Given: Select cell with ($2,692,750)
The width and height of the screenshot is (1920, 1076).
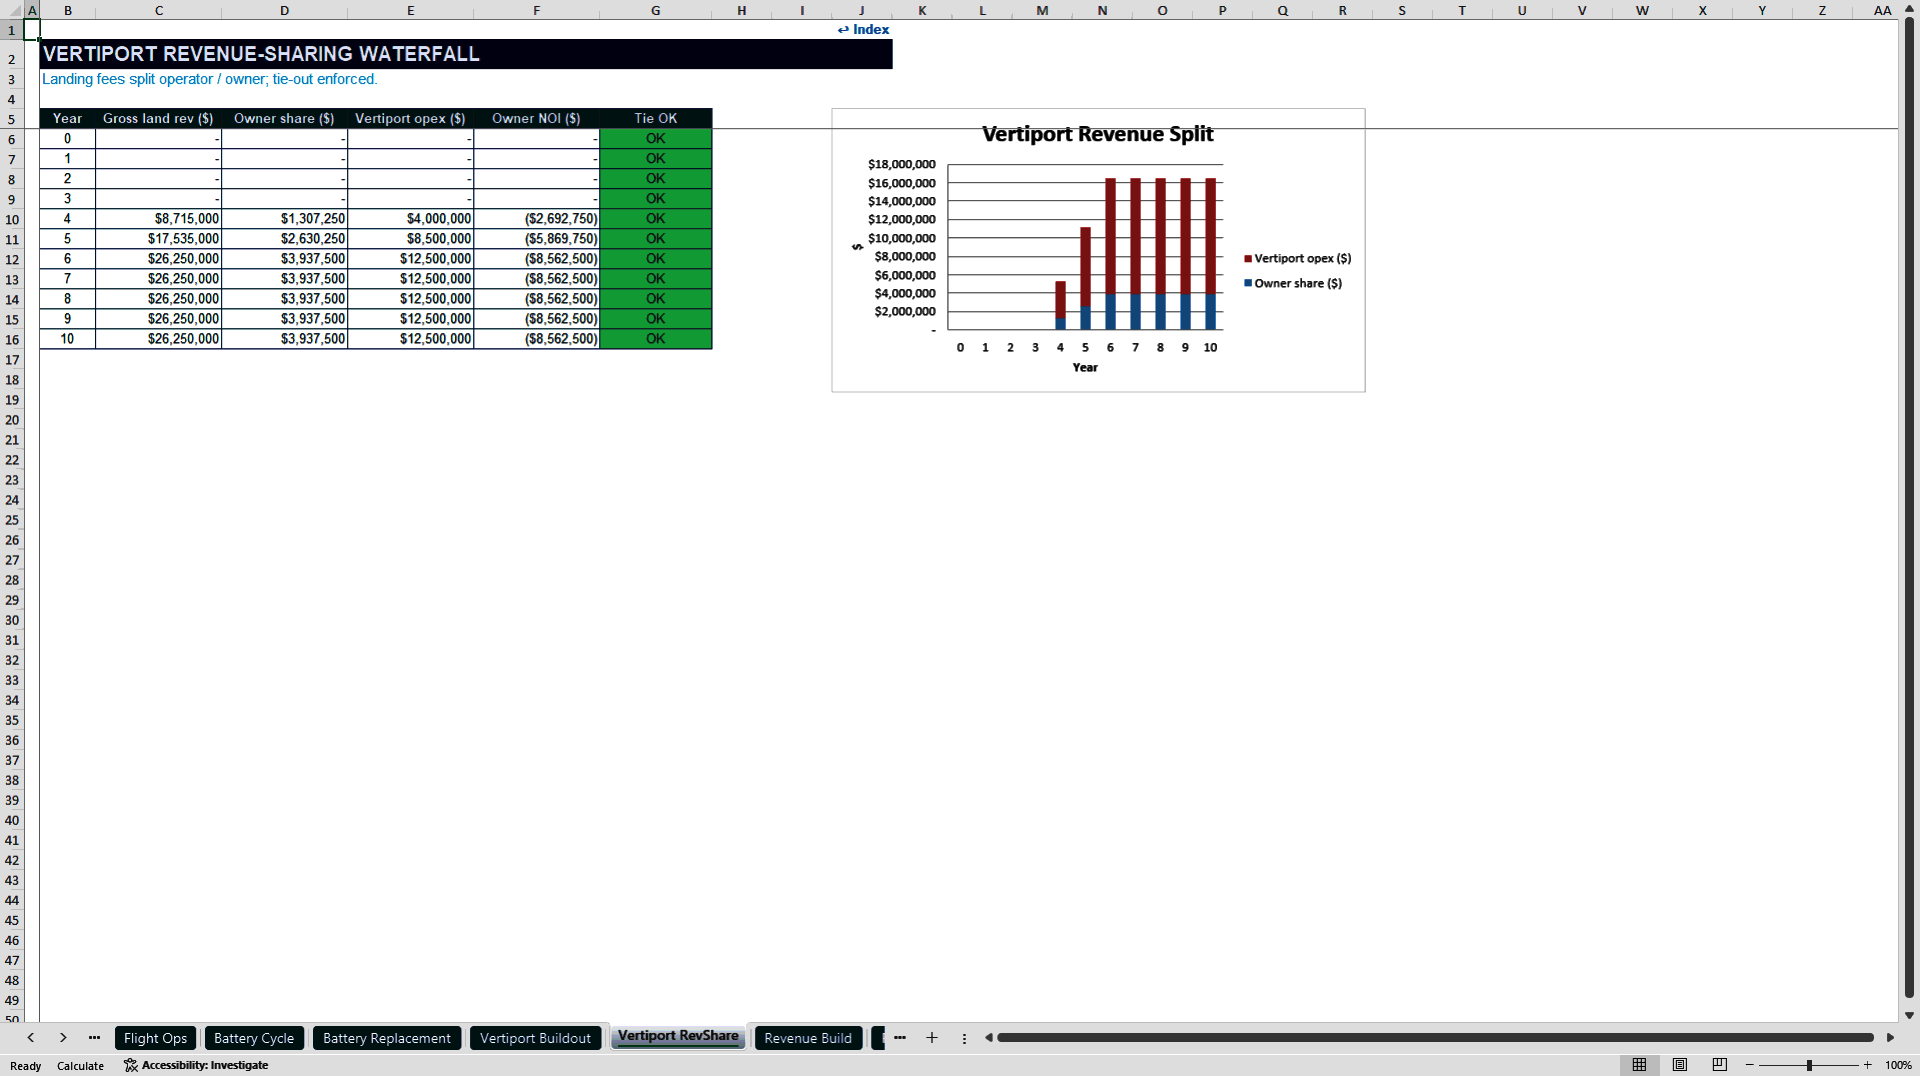Looking at the screenshot, I should coord(536,218).
